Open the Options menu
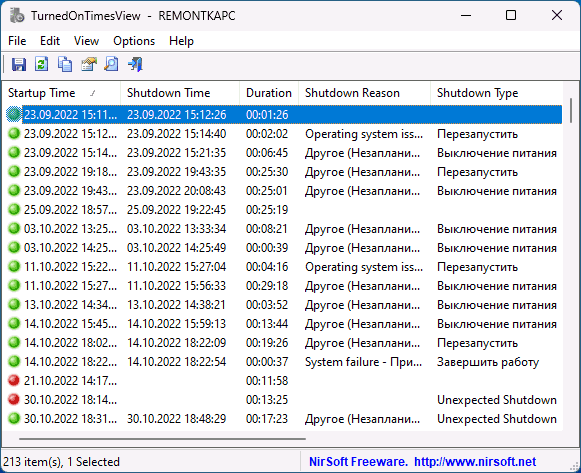581x473 pixels. (134, 41)
